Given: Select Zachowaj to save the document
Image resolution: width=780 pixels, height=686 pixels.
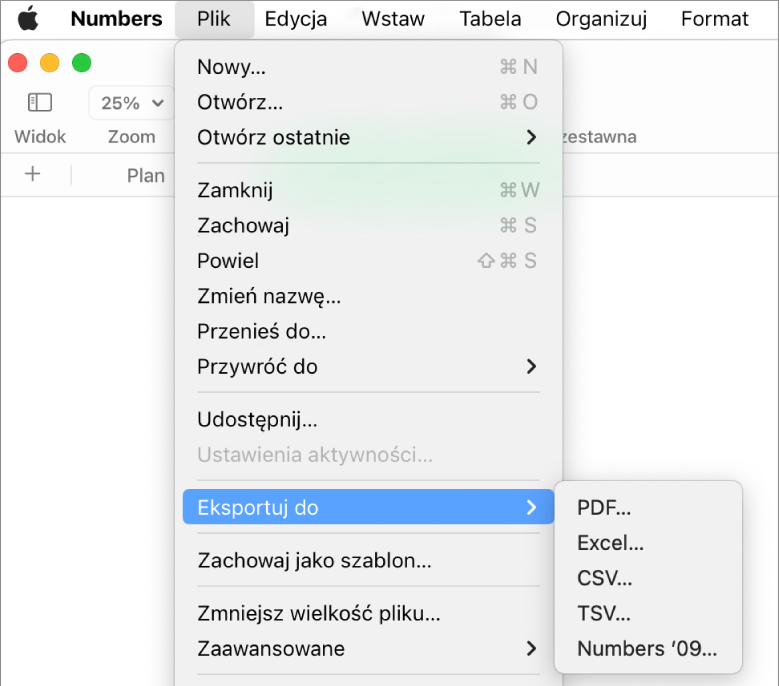Looking at the screenshot, I should (x=368, y=225).
